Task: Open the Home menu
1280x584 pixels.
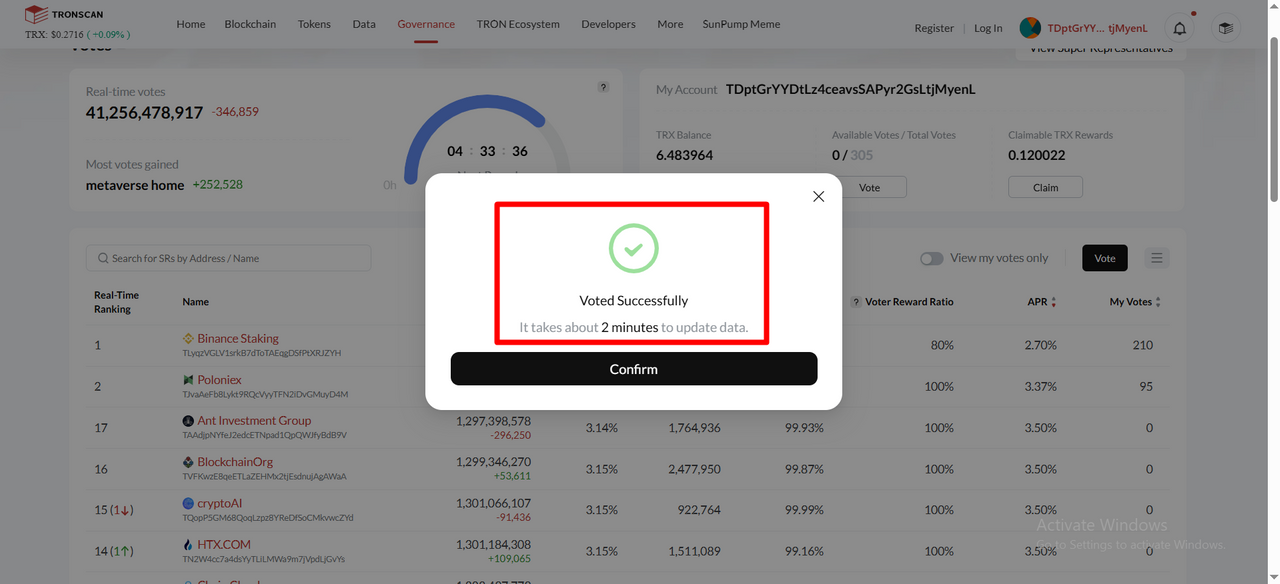Action: click(191, 24)
